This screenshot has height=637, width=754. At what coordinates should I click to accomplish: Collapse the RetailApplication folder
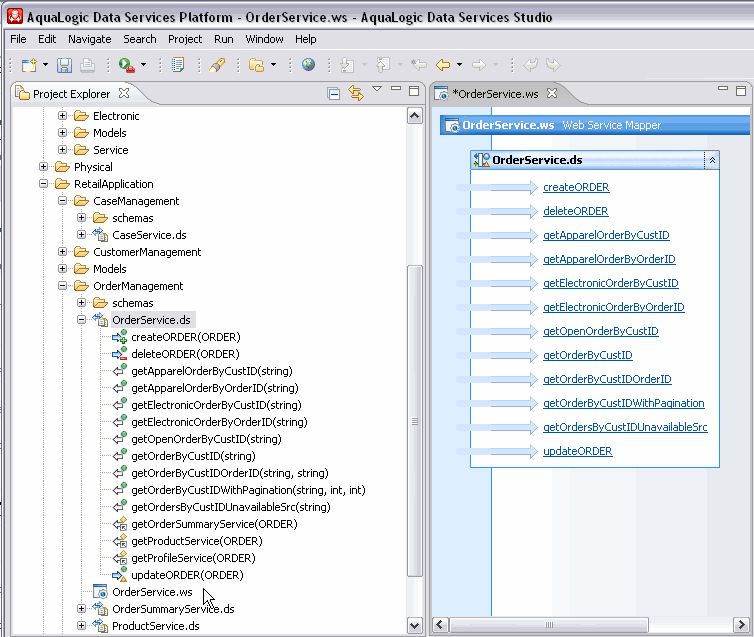pos(43,184)
